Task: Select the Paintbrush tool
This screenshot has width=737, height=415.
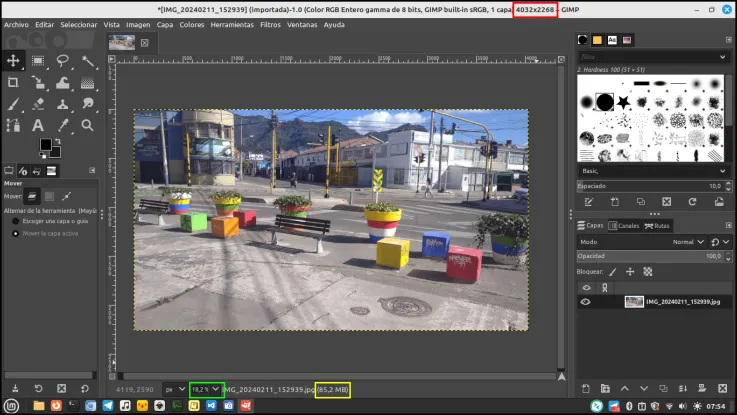Action: point(13,103)
